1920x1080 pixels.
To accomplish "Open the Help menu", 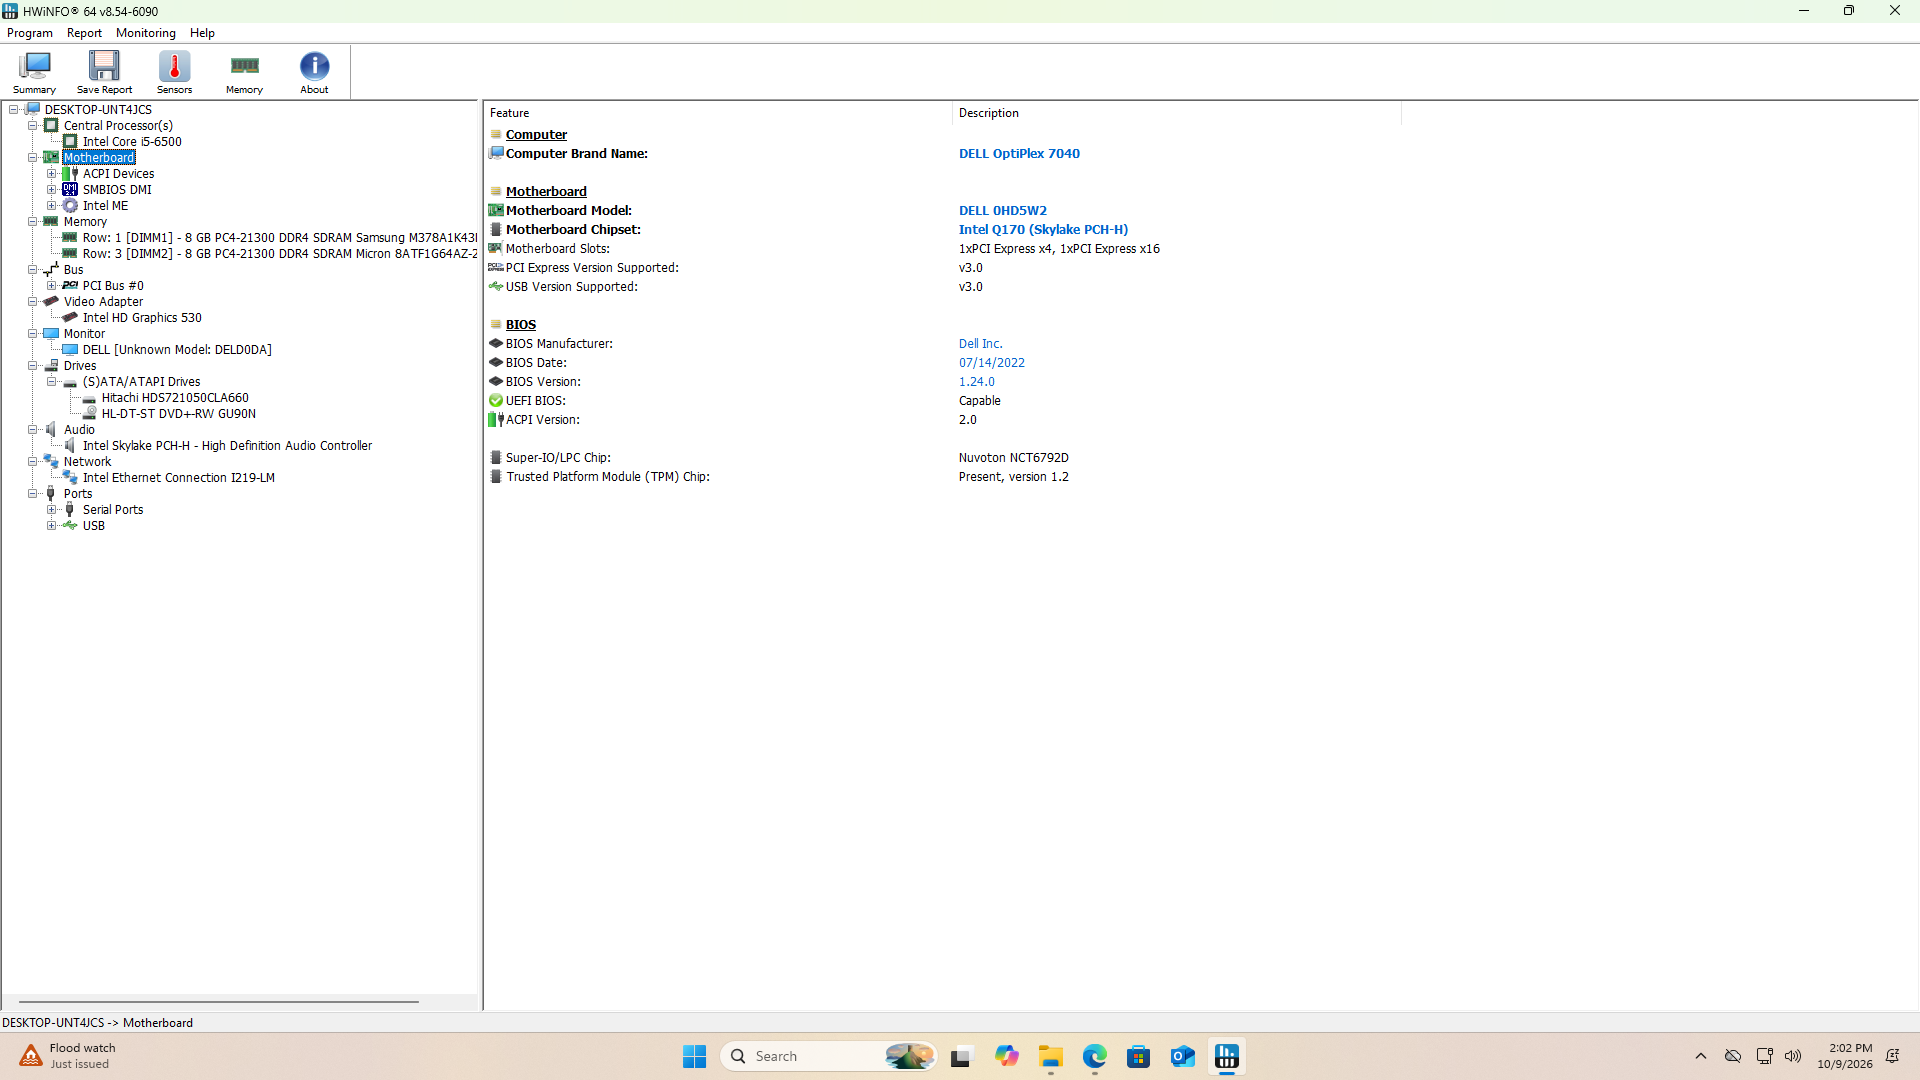I will [202, 33].
